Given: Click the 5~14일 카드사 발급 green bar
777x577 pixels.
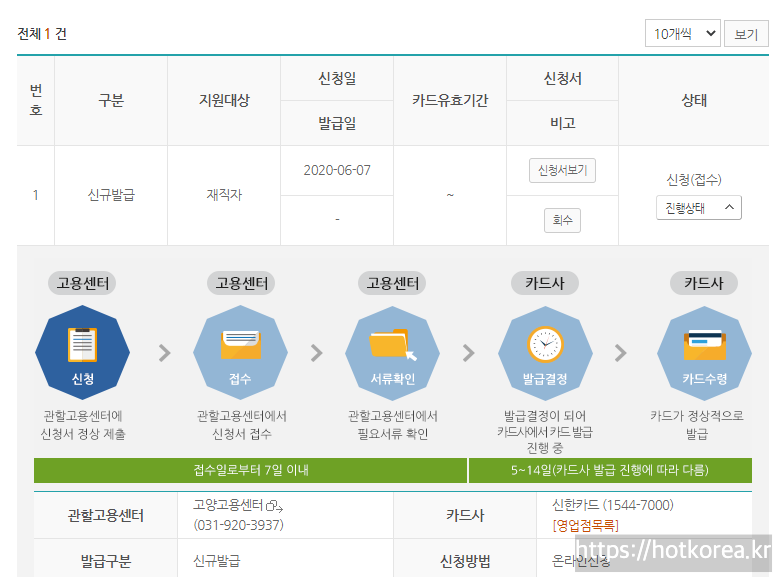Looking at the screenshot, I should (610, 470).
